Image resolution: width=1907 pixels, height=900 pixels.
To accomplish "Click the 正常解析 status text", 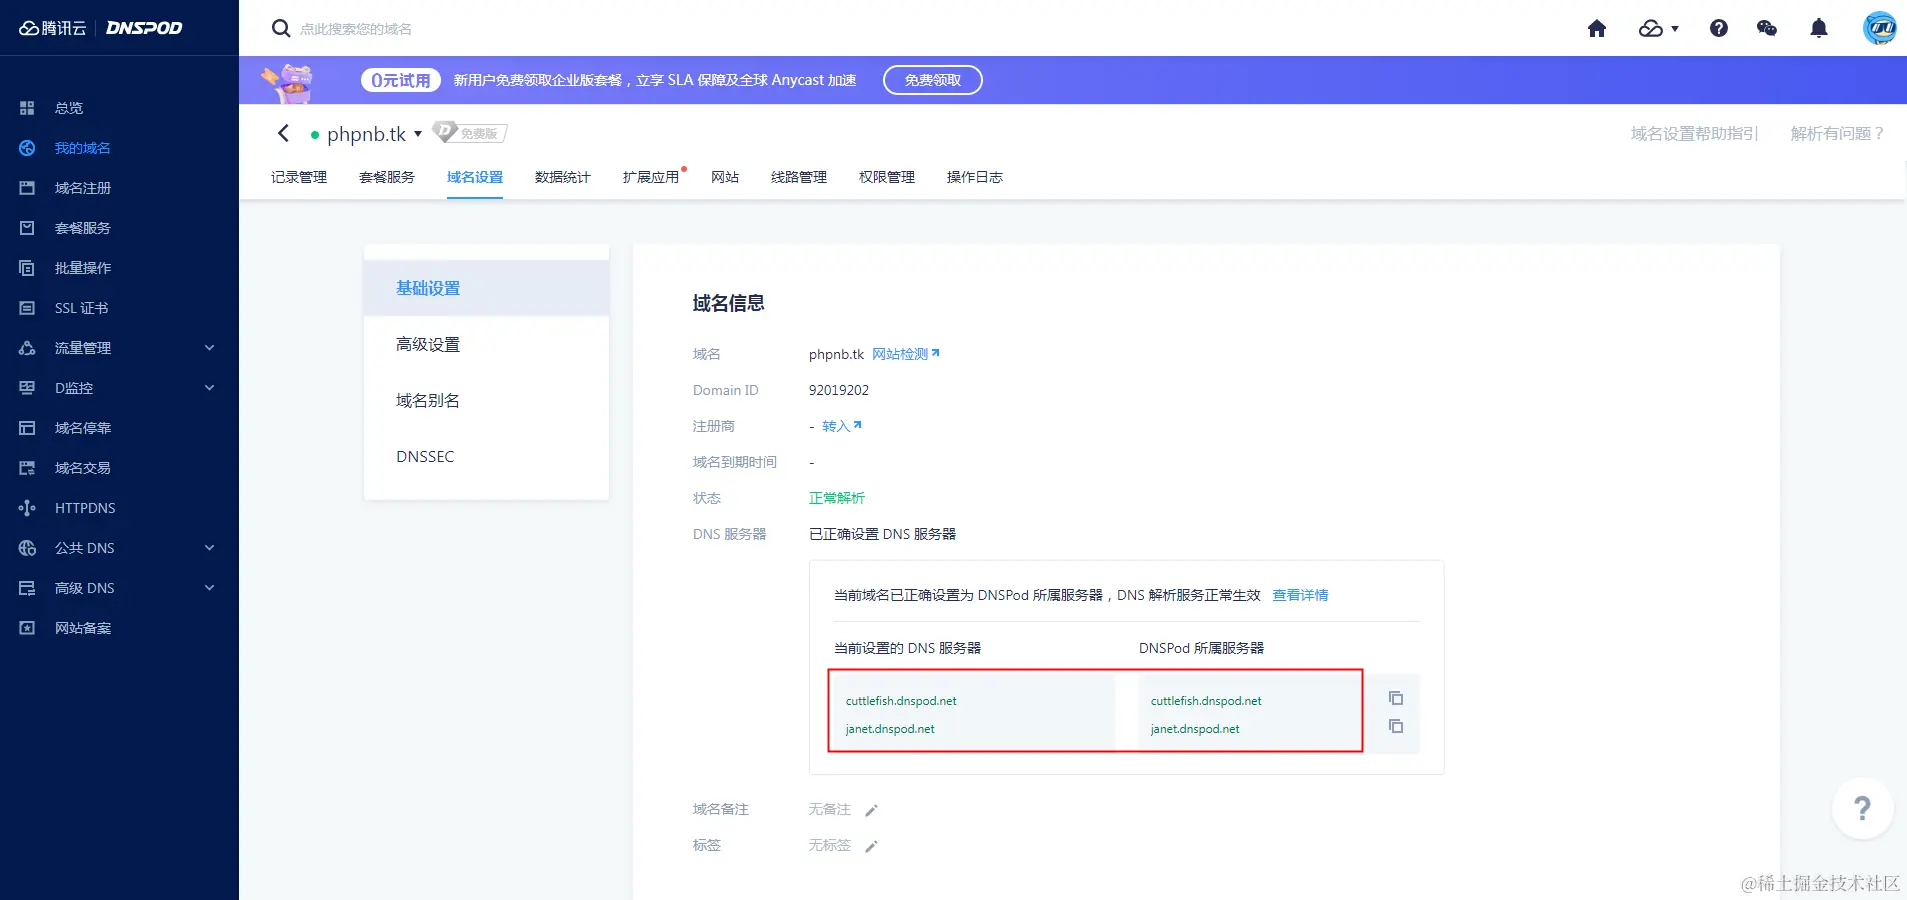I will coord(837,498).
